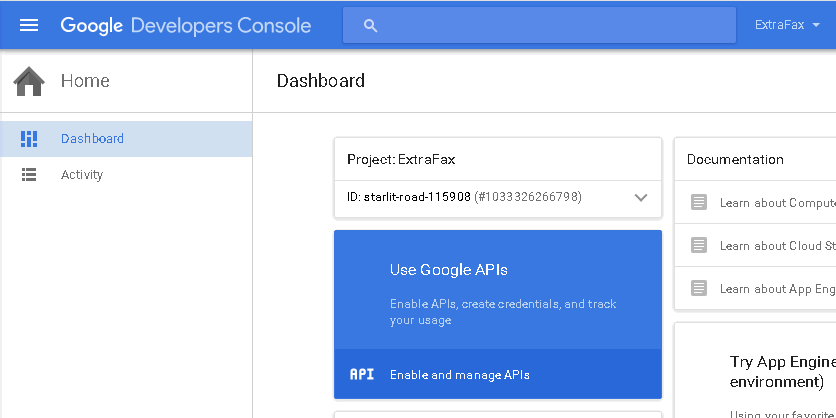This screenshot has width=836, height=418.
Task: Click the Dashboard sidebar icon
Action: pos(29,139)
